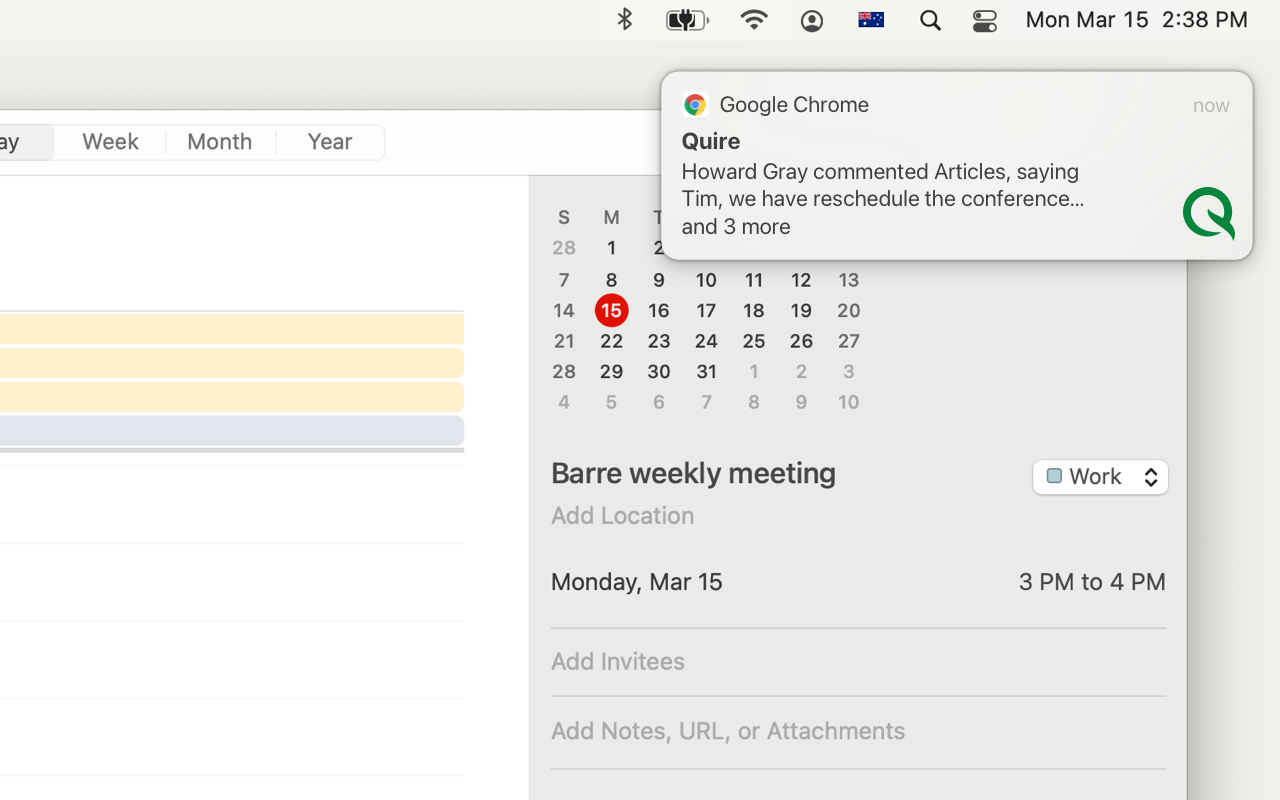Switch to Month view
This screenshot has width=1280, height=800.
tap(220, 142)
